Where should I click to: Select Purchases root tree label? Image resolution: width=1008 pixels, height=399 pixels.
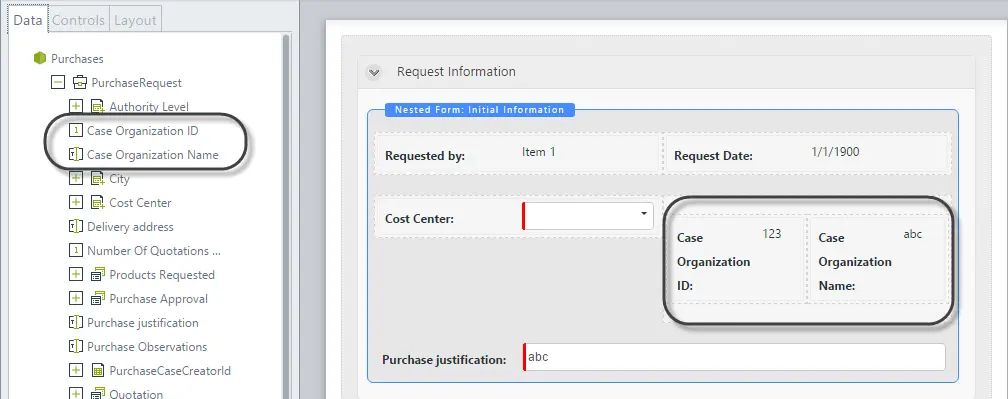click(x=77, y=58)
